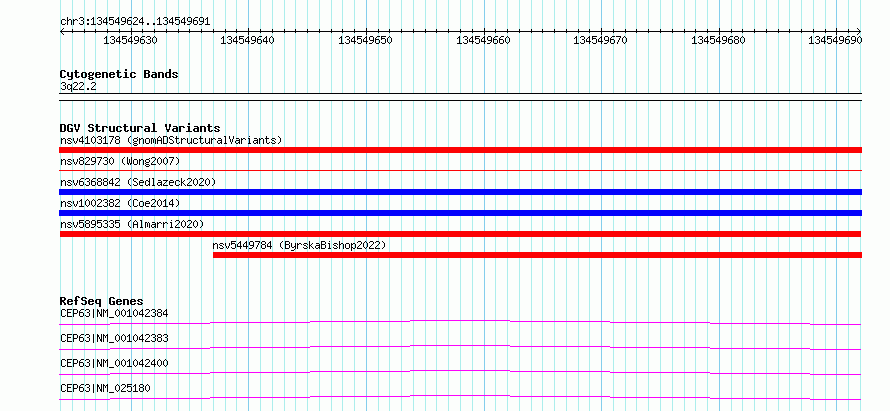Click the 3q22.2 cytogenetic band line
This screenshot has width=890, height=411.
pos(460,97)
